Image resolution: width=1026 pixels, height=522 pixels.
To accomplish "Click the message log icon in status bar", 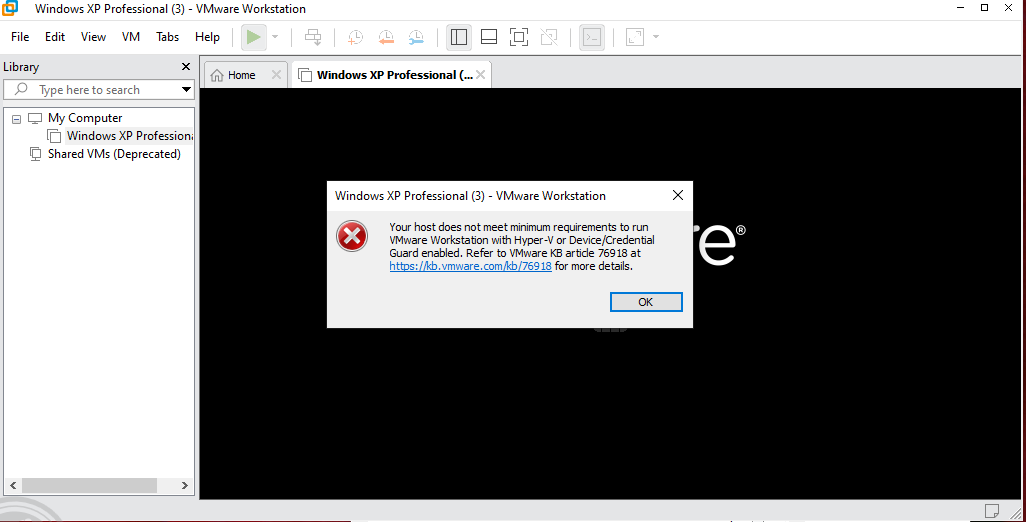I will coord(992,510).
